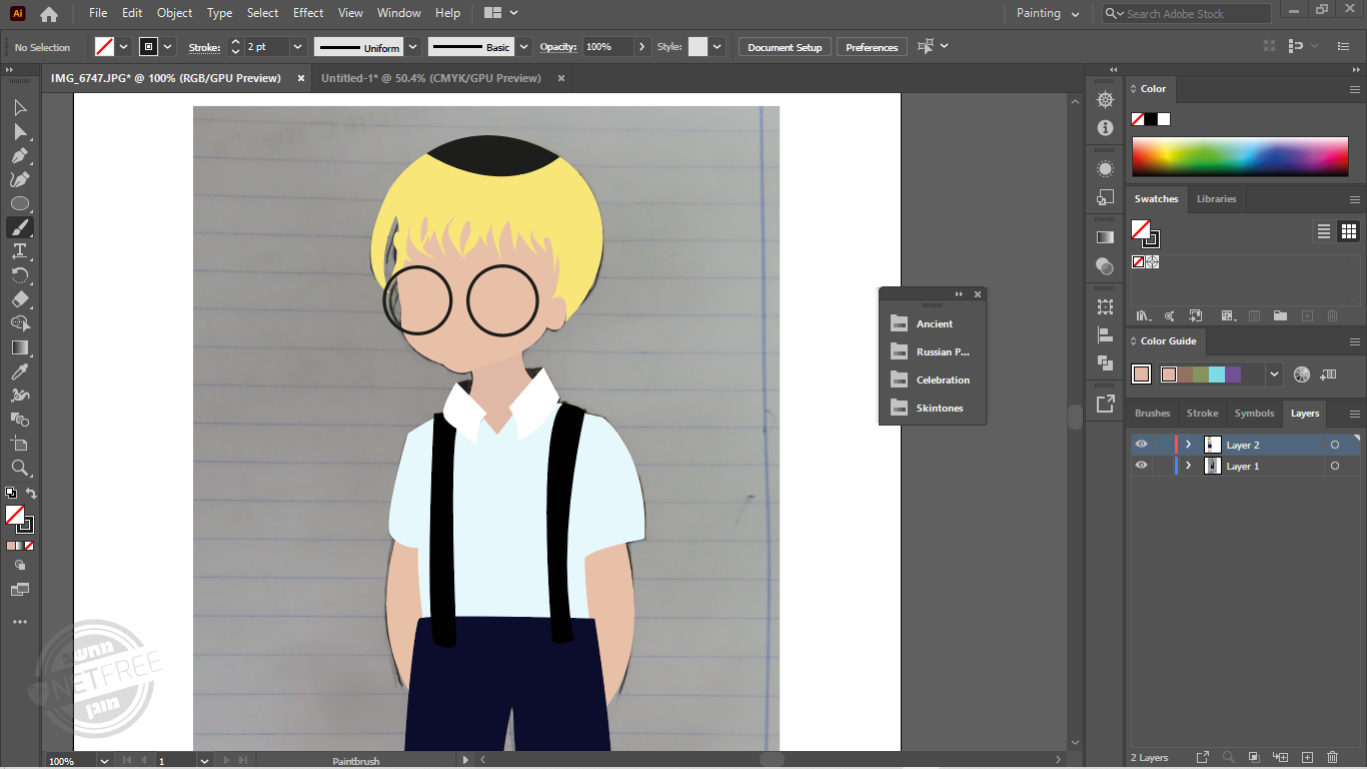
Task: Toggle visibility of Layer 1
Action: [1141, 465]
